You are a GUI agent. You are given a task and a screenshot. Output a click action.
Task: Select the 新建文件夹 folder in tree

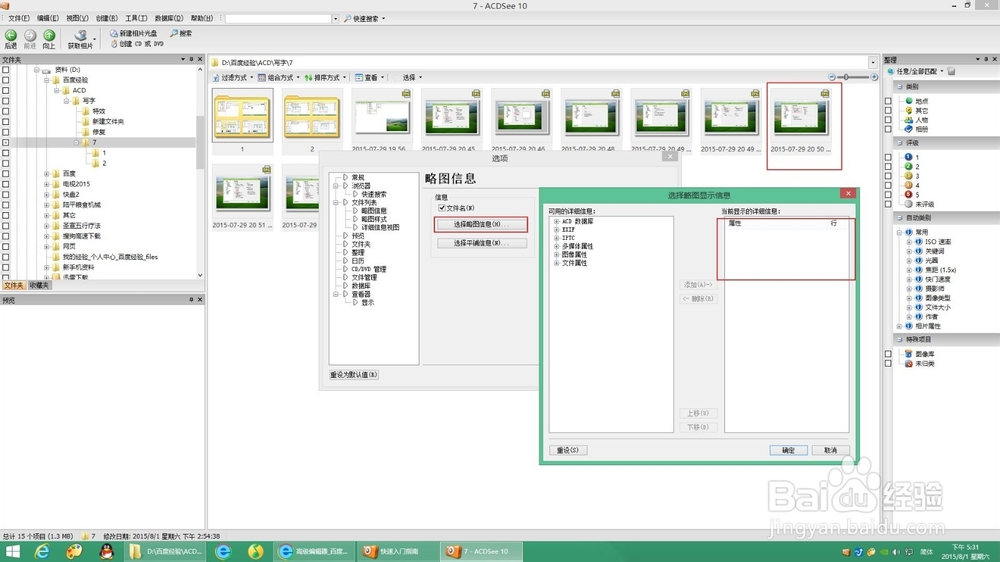tap(108, 121)
